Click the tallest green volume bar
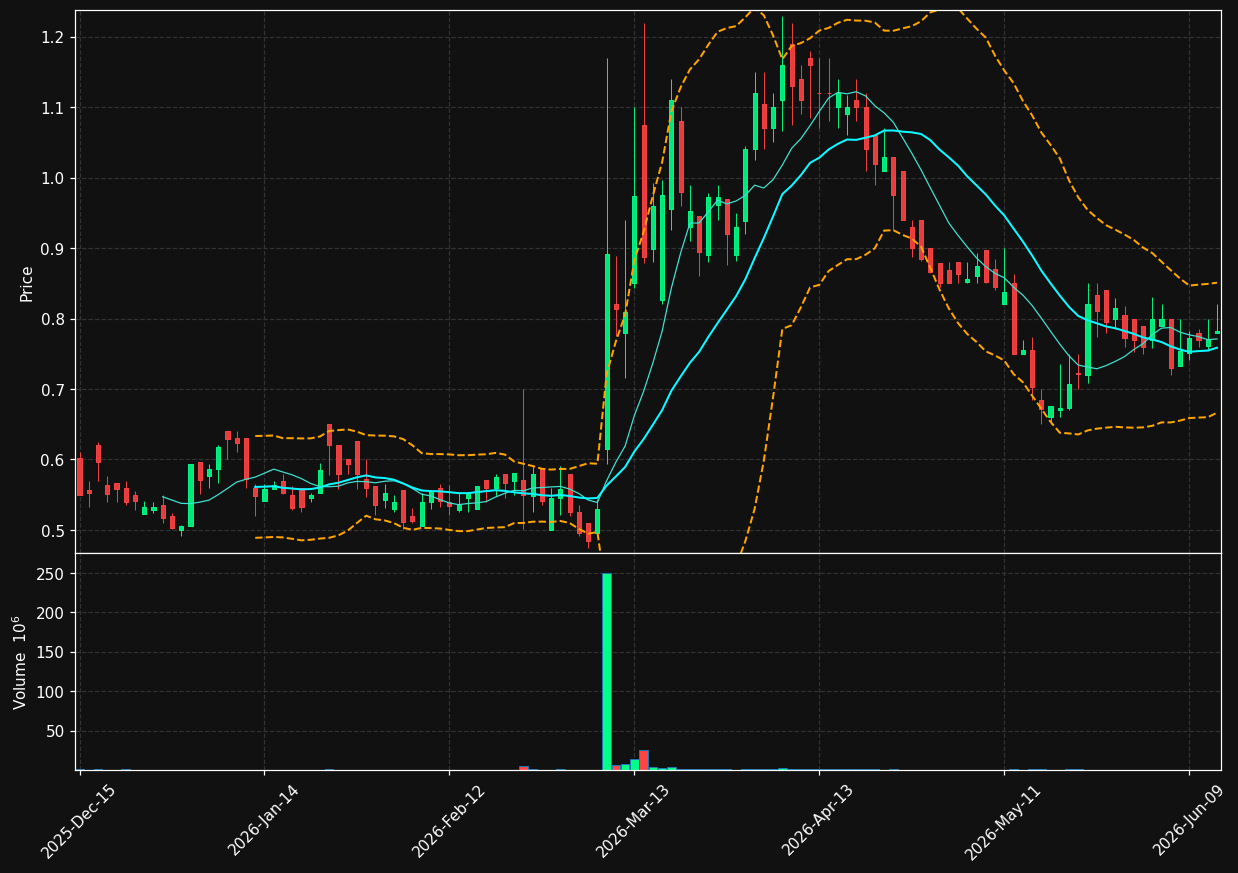The image size is (1238, 873). 607,671
